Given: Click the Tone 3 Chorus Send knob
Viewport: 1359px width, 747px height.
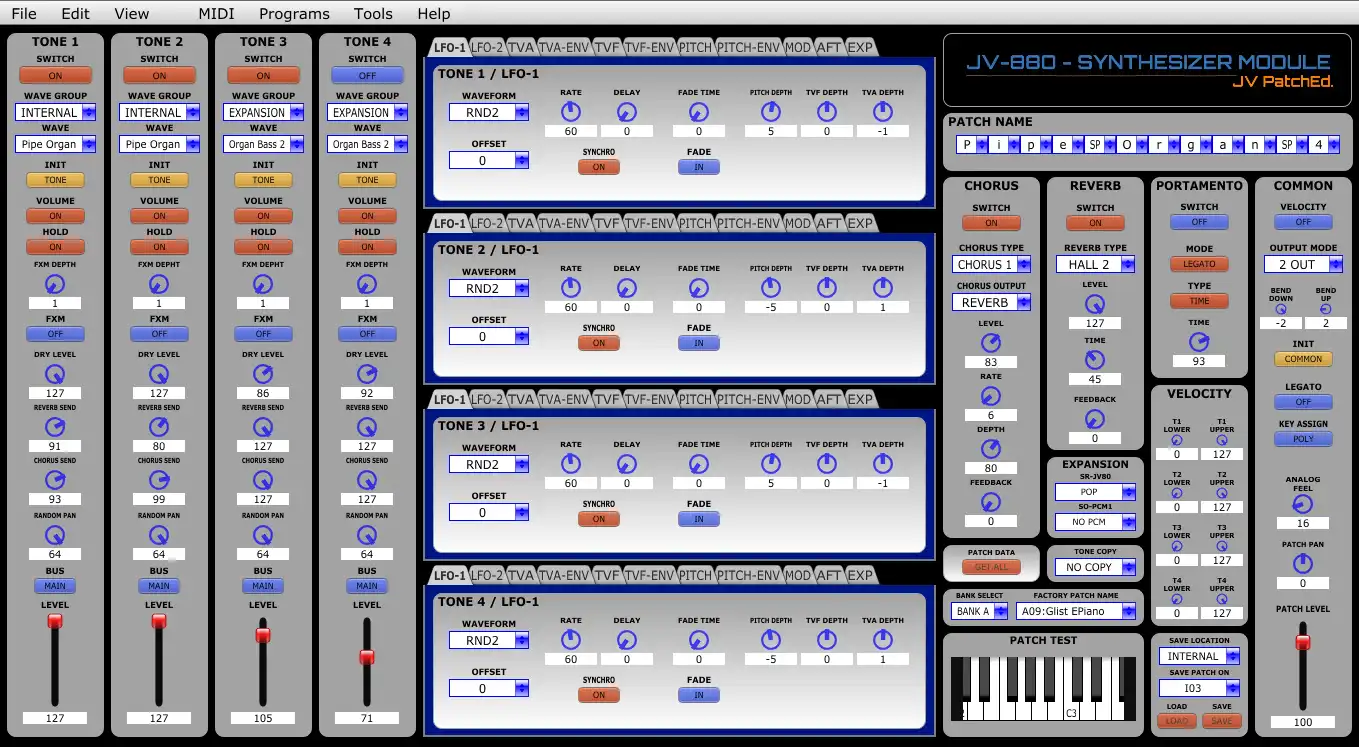Looking at the screenshot, I should [263, 480].
